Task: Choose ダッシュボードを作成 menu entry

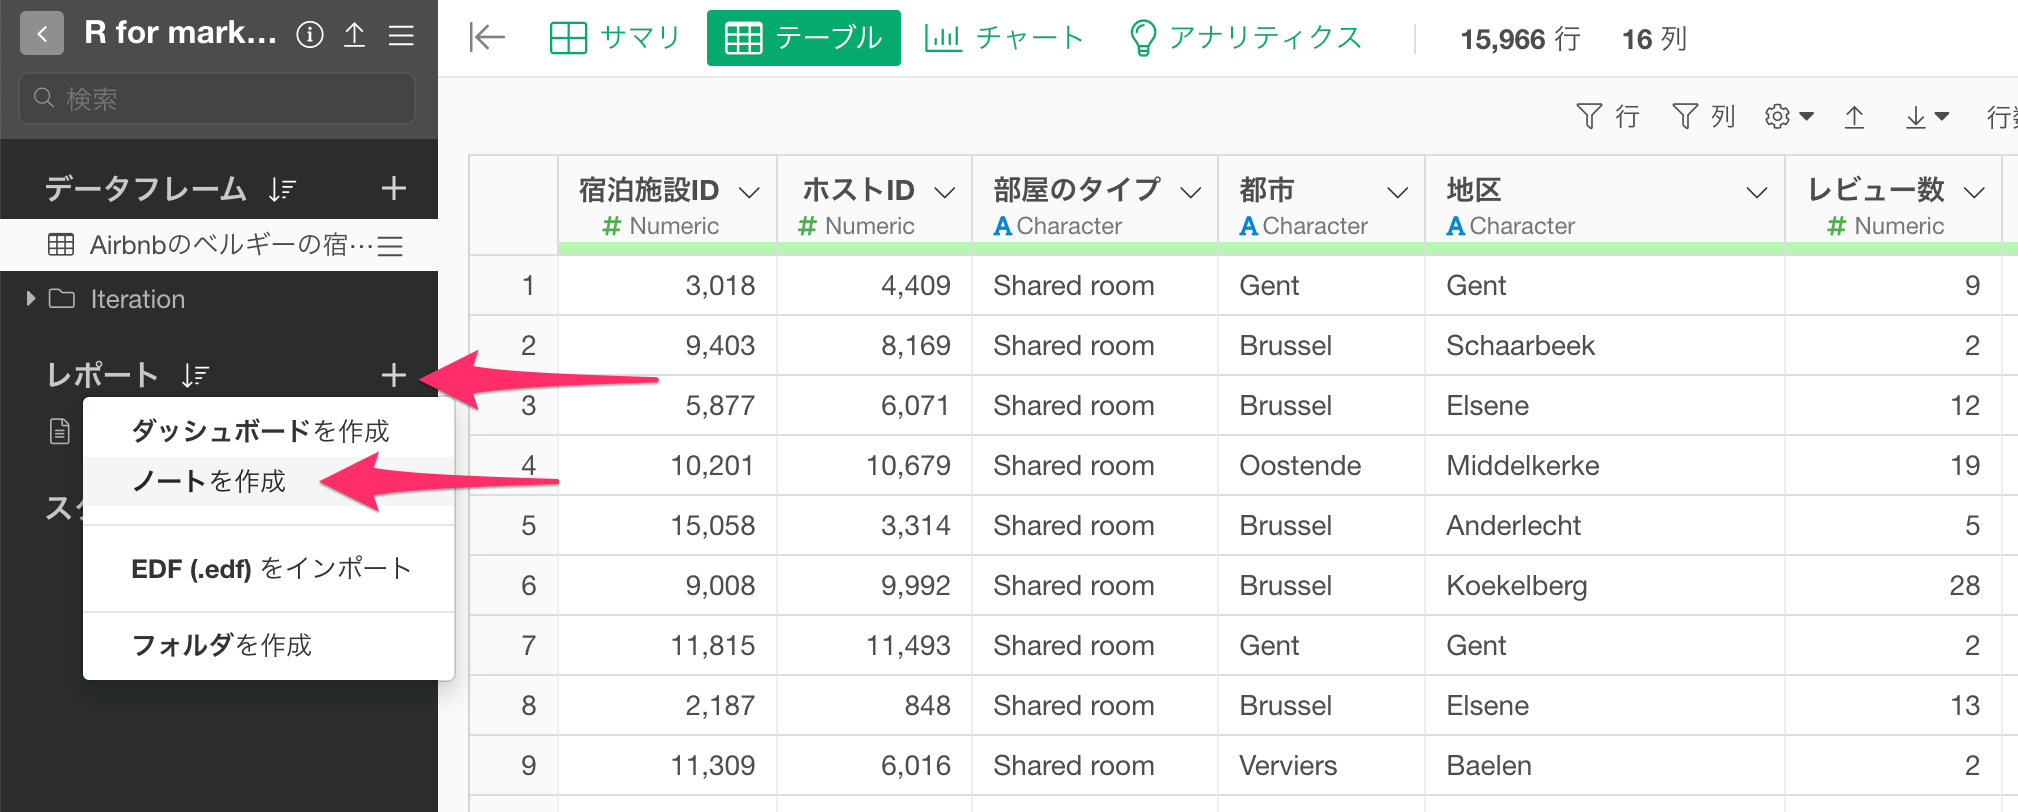Action: (x=260, y=431)
